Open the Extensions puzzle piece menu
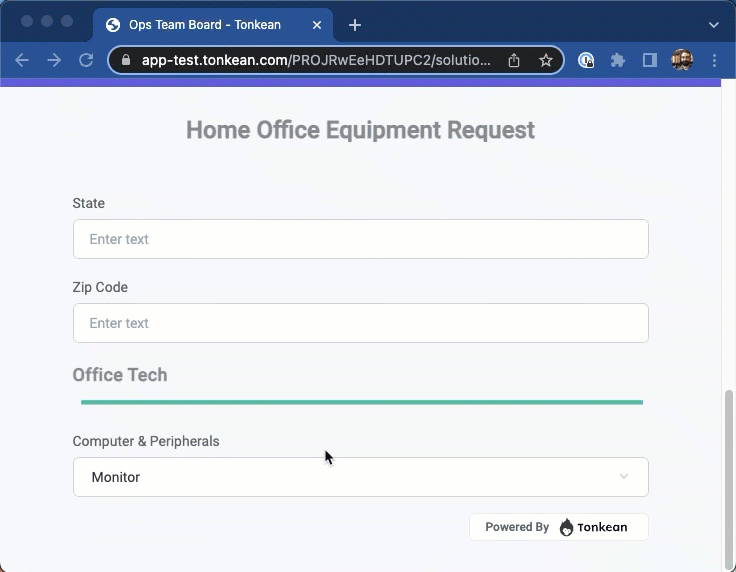Screen dimensions: 736x572 [618, 60]
